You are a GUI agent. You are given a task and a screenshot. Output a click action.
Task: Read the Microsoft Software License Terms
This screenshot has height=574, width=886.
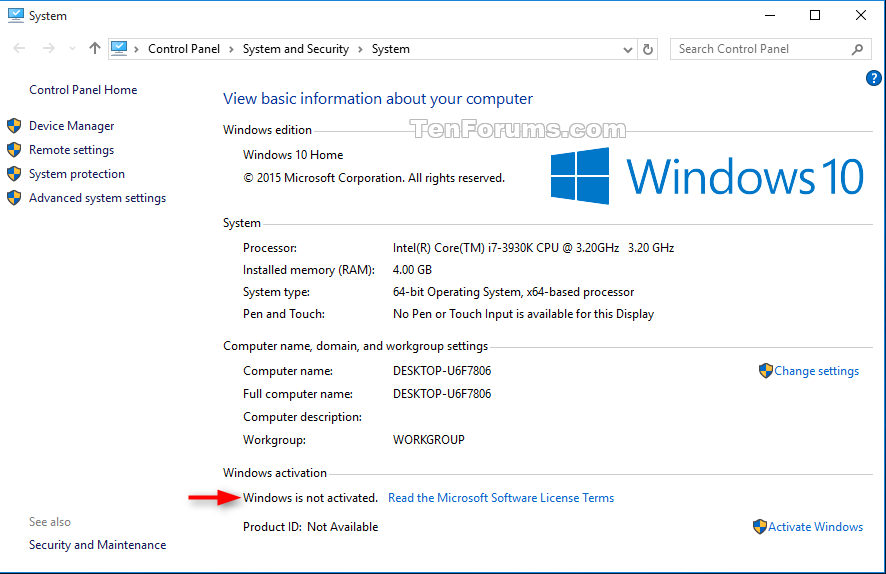501,498
